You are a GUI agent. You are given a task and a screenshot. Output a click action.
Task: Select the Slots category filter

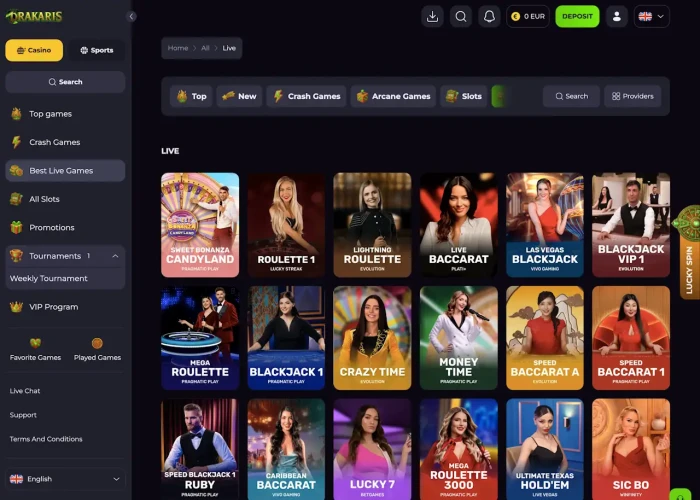click(x=463, y=96)
